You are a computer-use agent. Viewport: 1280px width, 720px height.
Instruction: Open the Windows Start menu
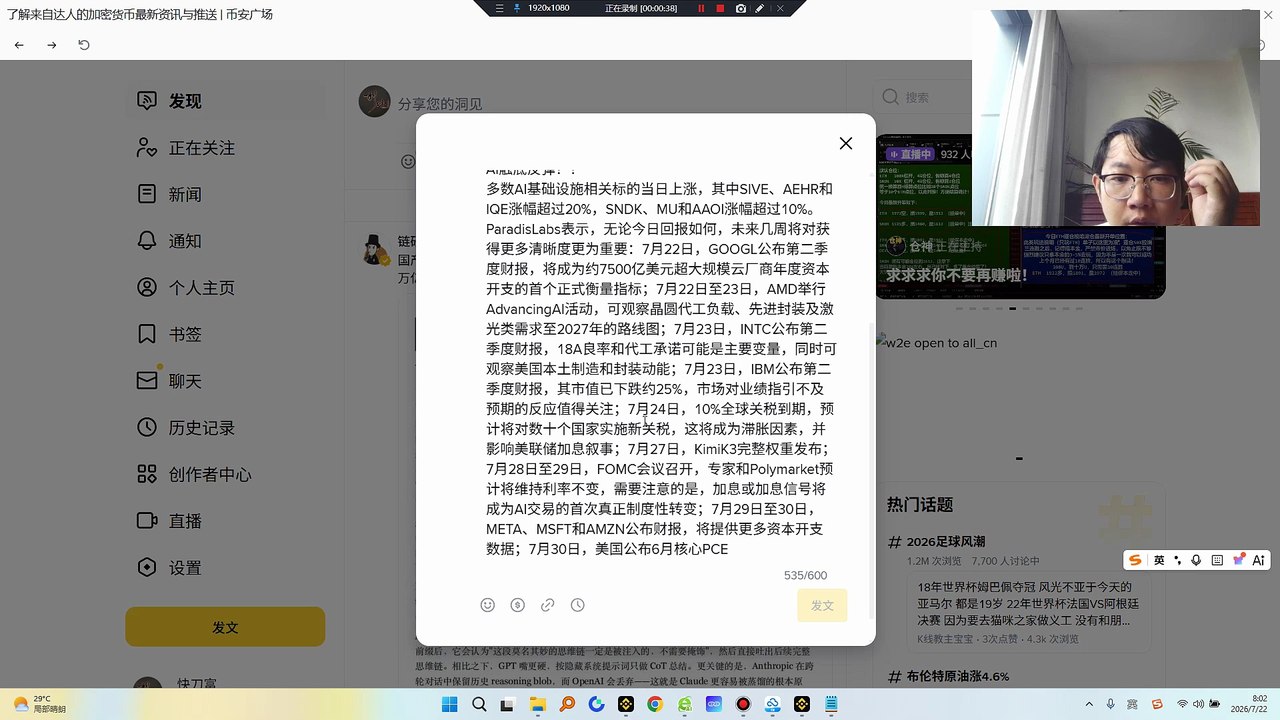449,704
